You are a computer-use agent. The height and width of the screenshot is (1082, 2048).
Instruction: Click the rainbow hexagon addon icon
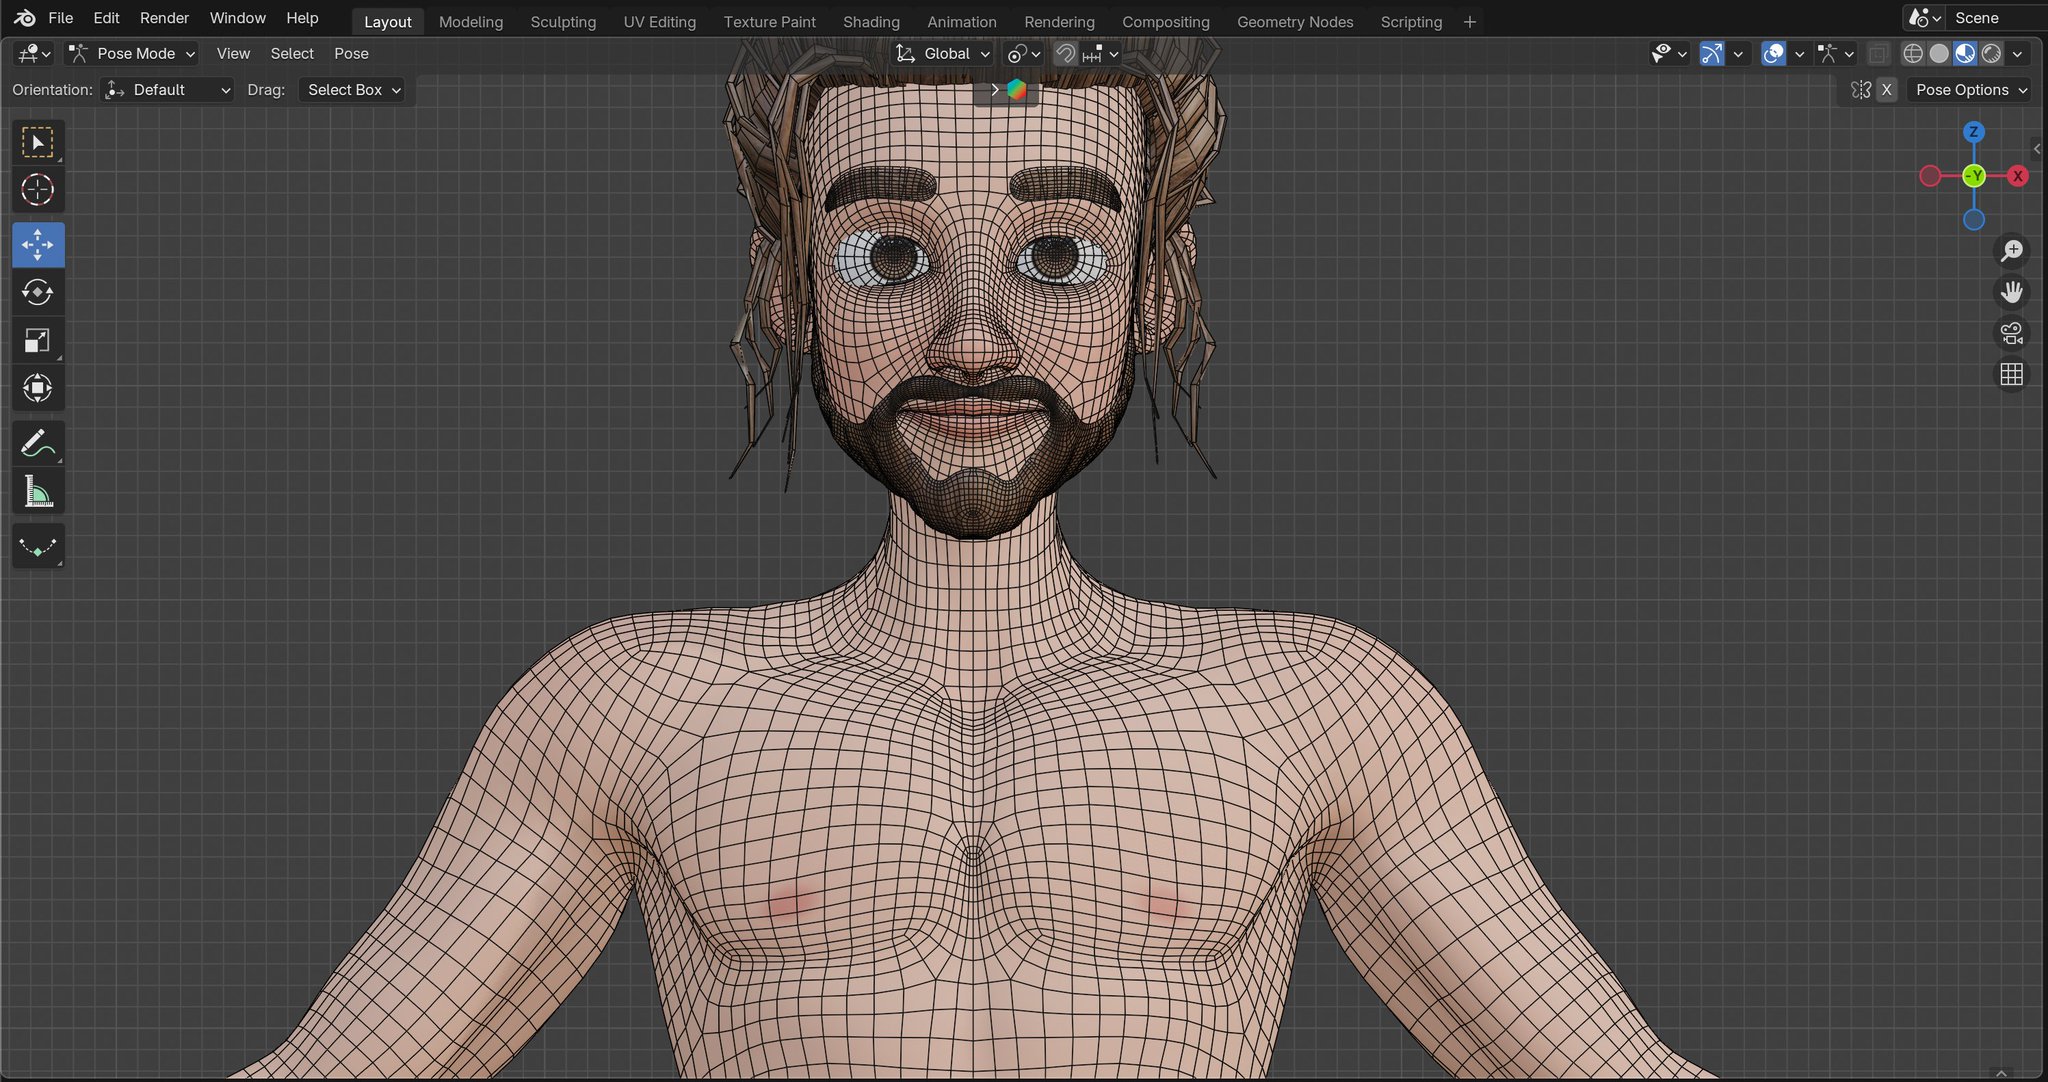pyautogui.click(x=1017, y=90)
